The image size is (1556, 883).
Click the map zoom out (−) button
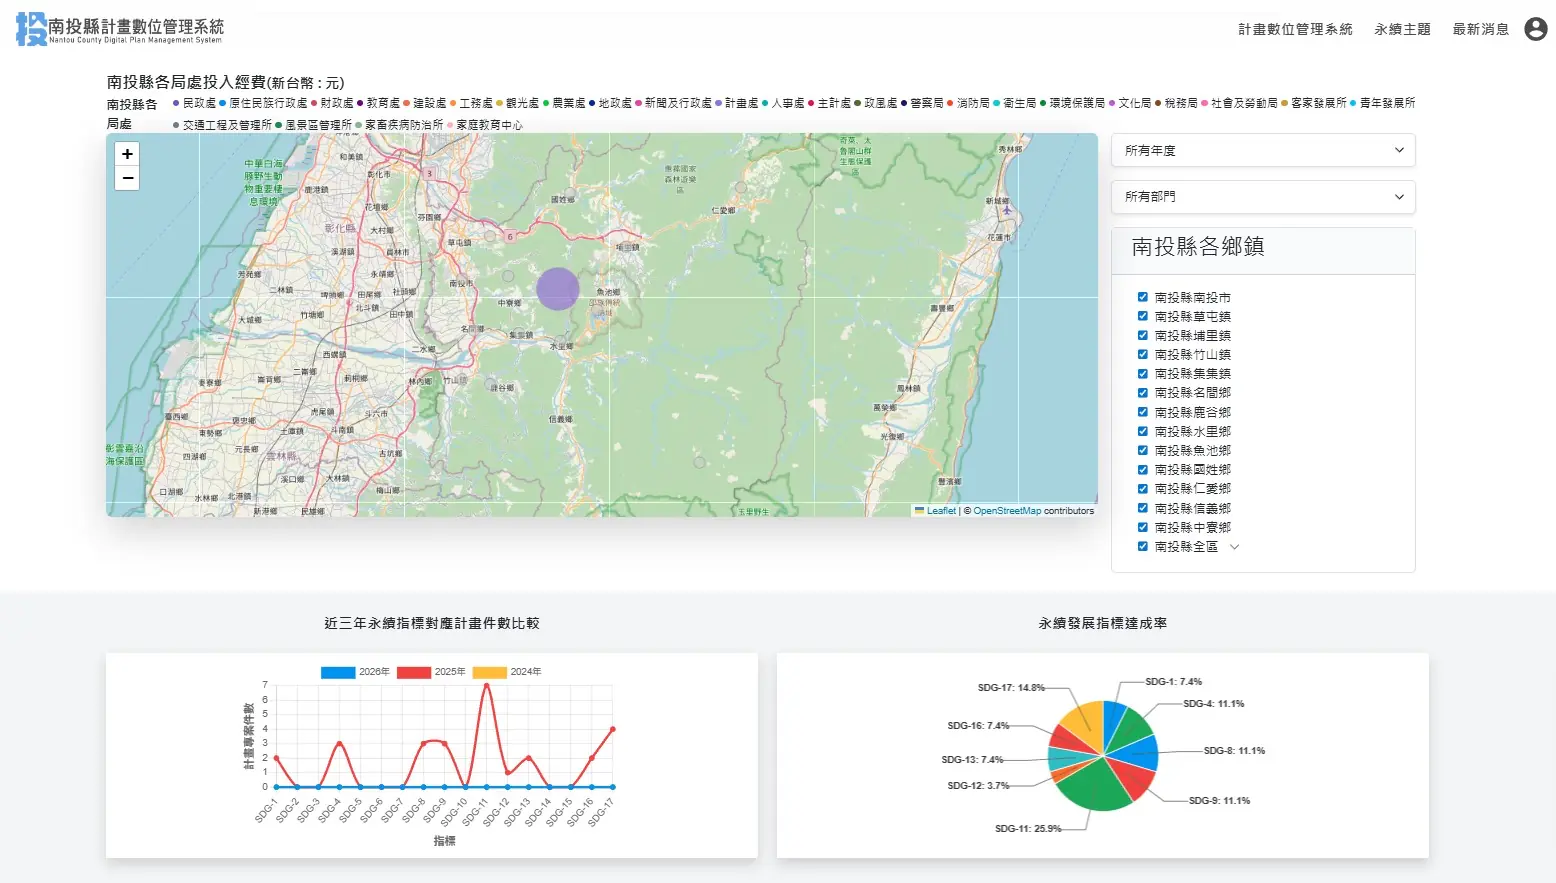(x=127, y=178)
